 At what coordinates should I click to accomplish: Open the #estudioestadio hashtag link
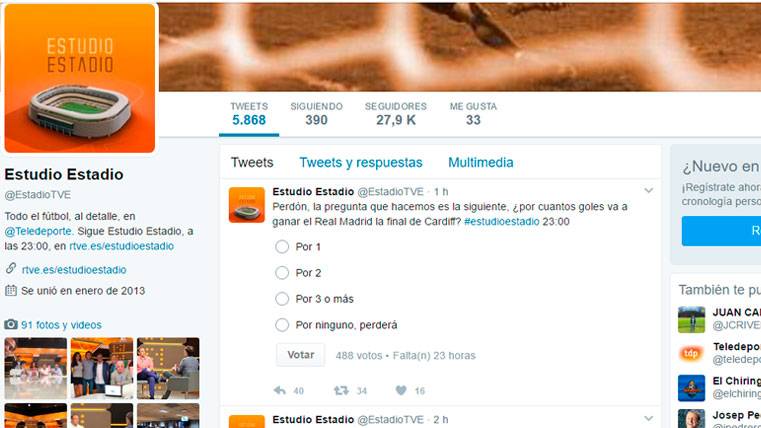(x=501, y=221)
